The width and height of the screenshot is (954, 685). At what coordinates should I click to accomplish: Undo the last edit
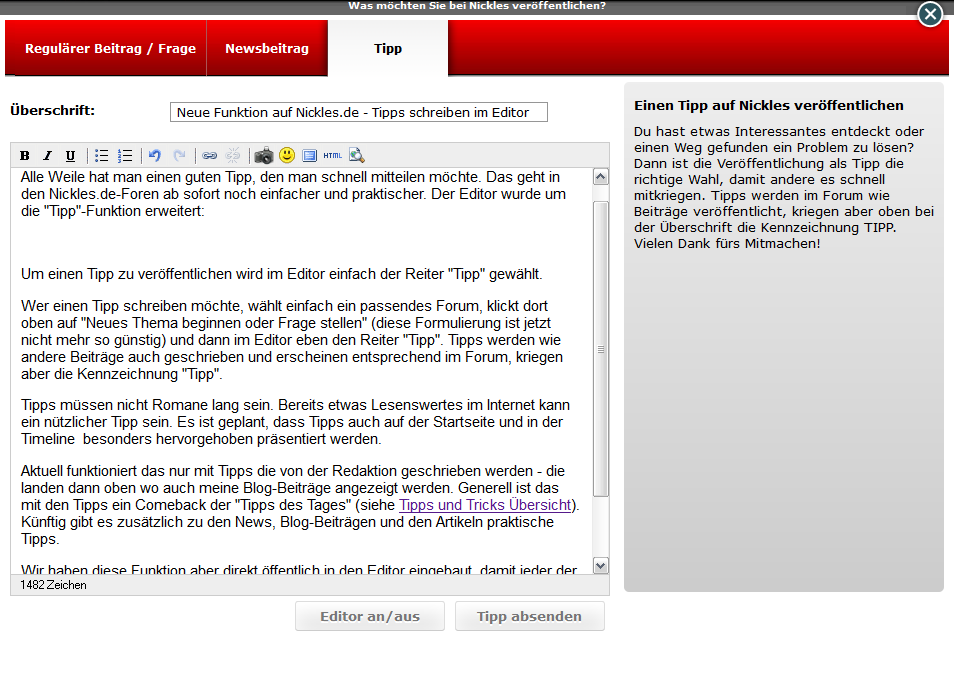[155, 156]
